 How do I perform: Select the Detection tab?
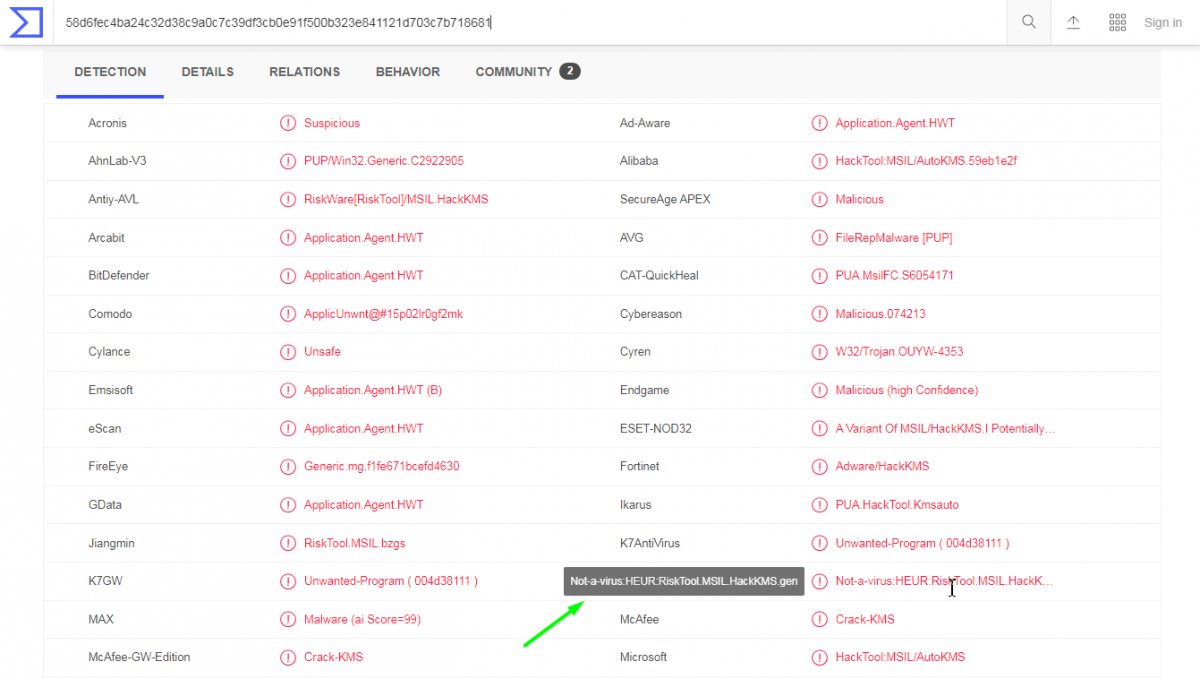click(110, 72)
